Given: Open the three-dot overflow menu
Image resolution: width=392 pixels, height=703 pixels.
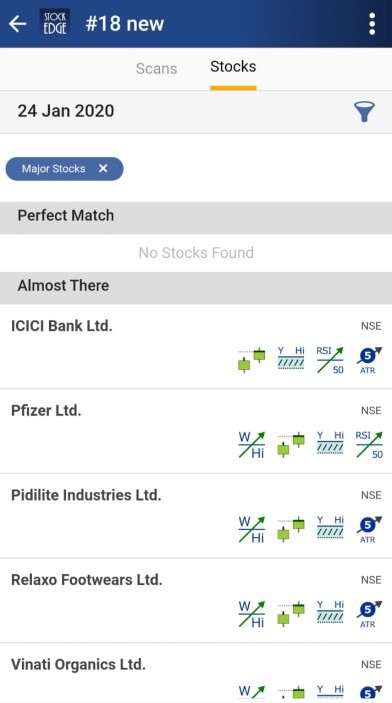Looking at the screenshot, I should pyautogui.click(x=372, y=23).
